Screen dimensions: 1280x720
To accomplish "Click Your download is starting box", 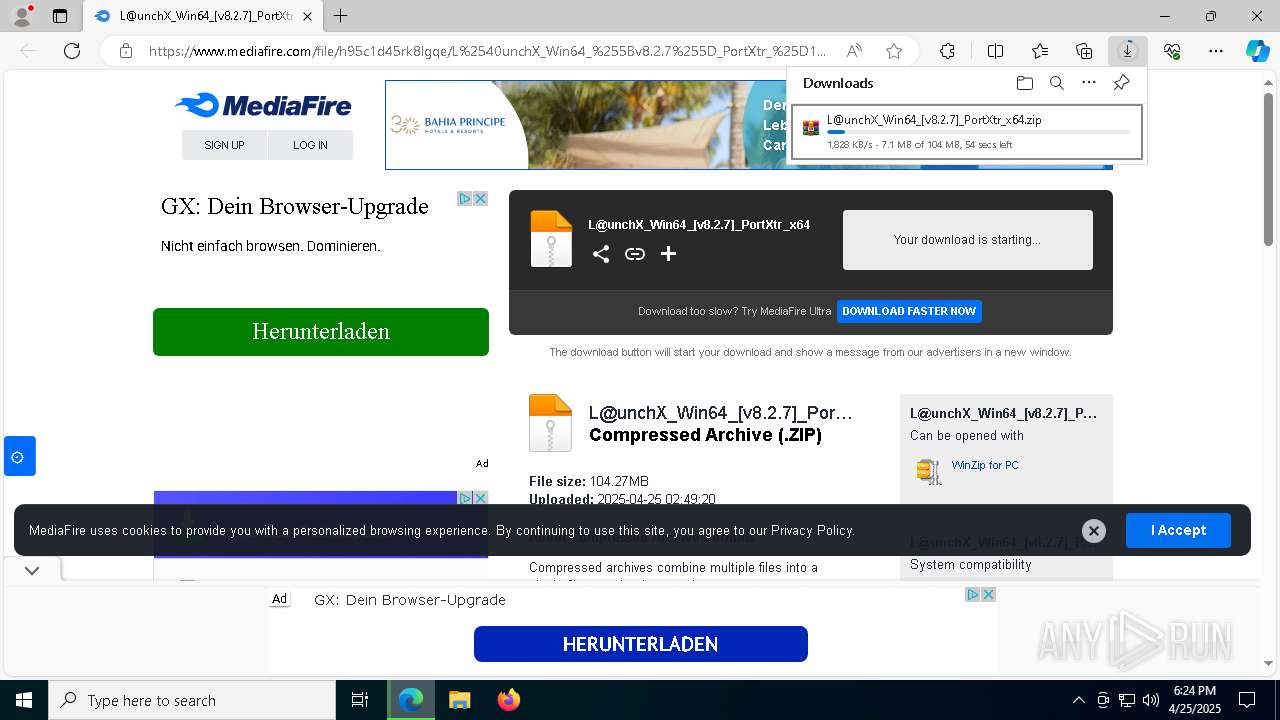I will pos(967,240).
